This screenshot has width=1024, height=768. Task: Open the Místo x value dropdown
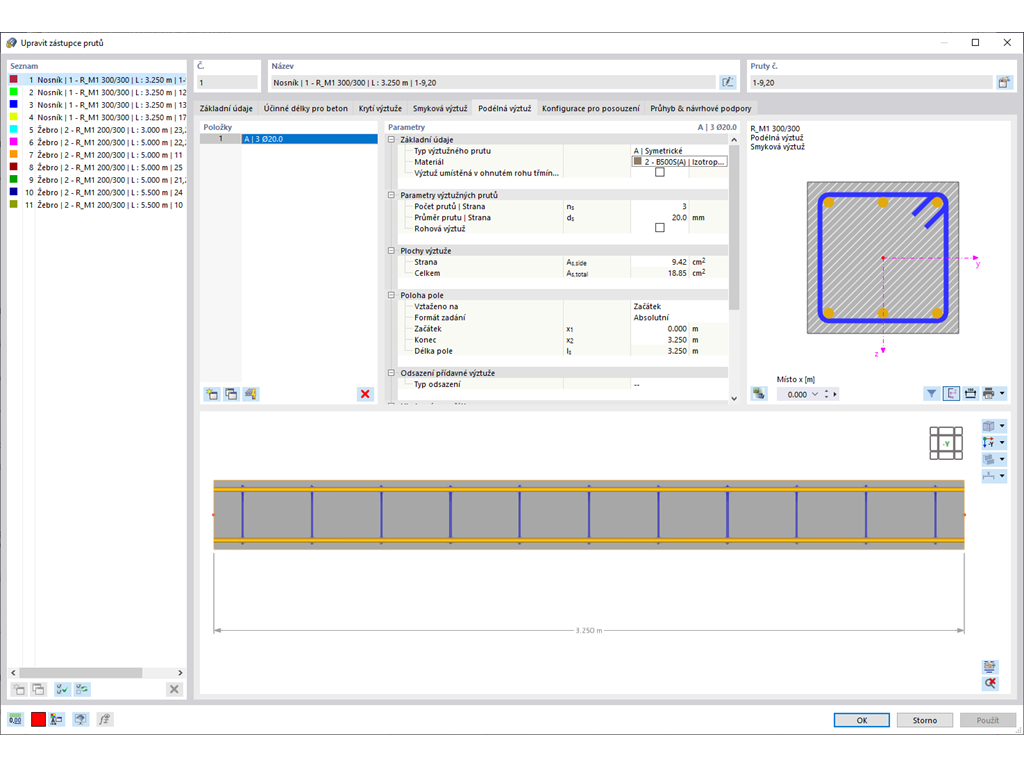[814, 394]
